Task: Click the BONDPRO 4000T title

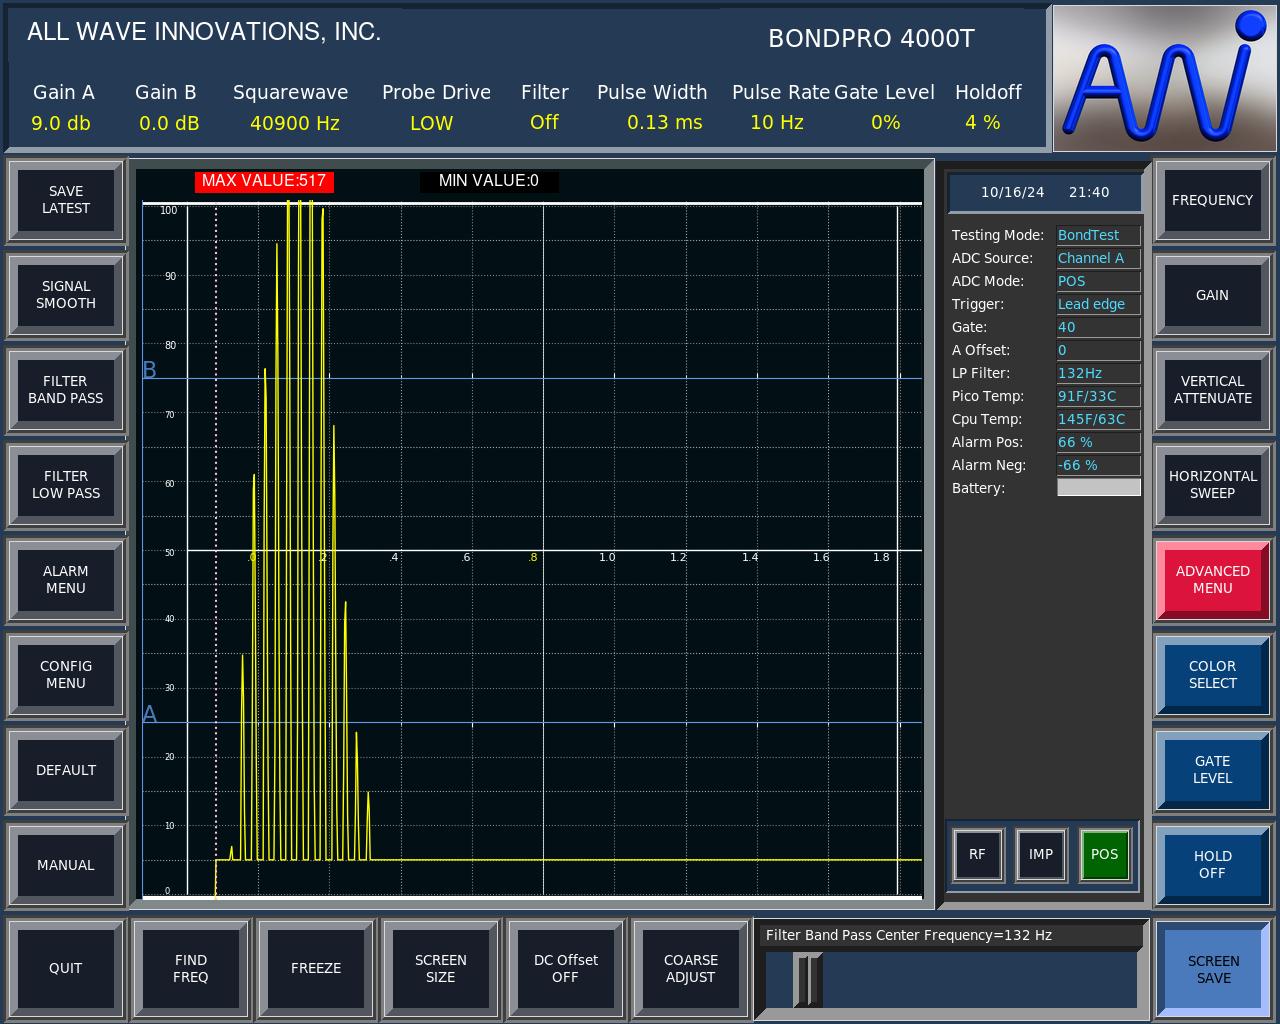Action: (x=871, y=38)
